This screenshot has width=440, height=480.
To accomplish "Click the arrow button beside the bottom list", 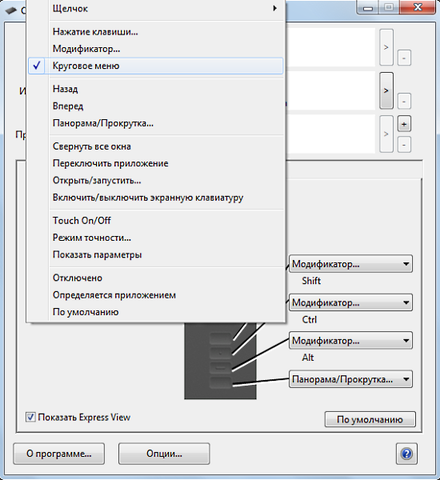I will 386,134.
